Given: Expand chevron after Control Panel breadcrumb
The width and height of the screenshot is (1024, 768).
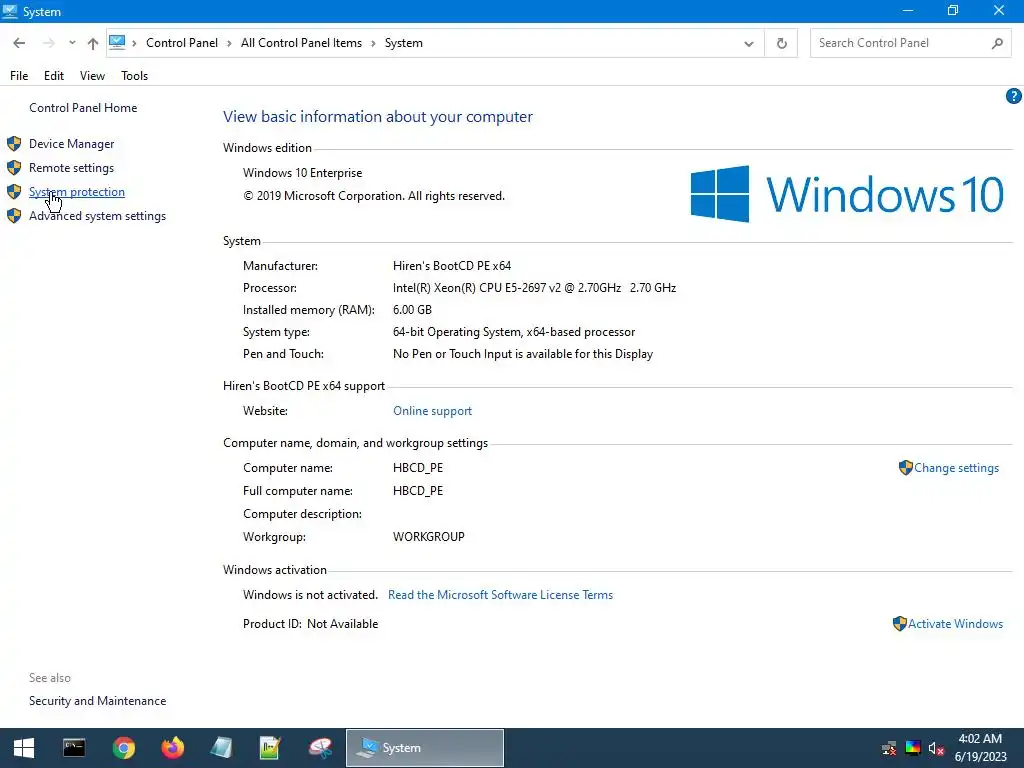Looking at the screenshot, I should (x=229, y=43).
